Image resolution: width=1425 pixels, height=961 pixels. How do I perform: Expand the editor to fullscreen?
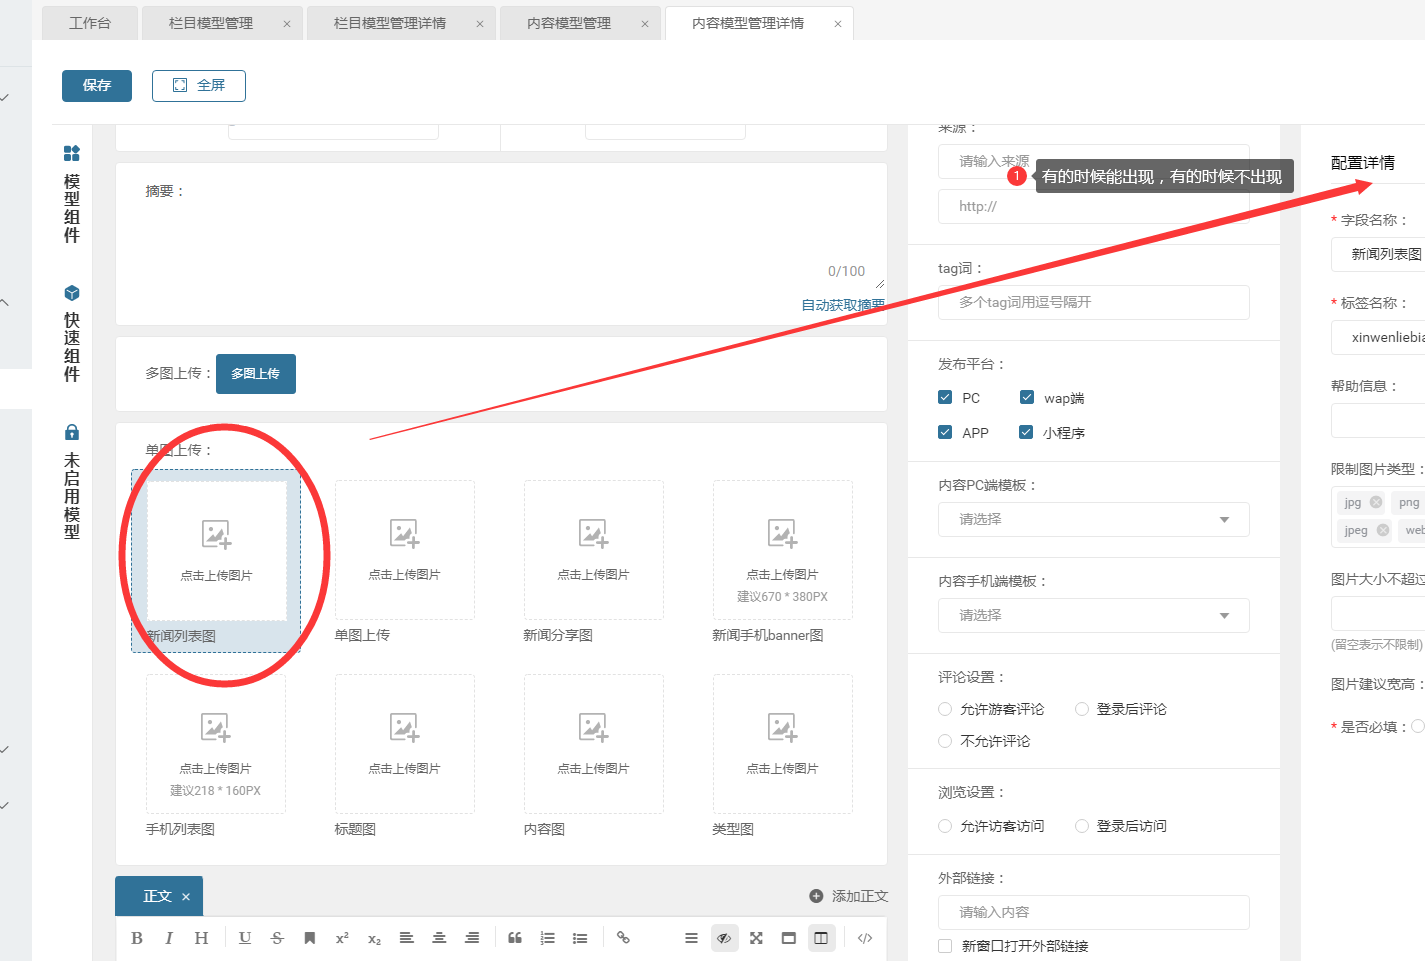click(756, 938)
